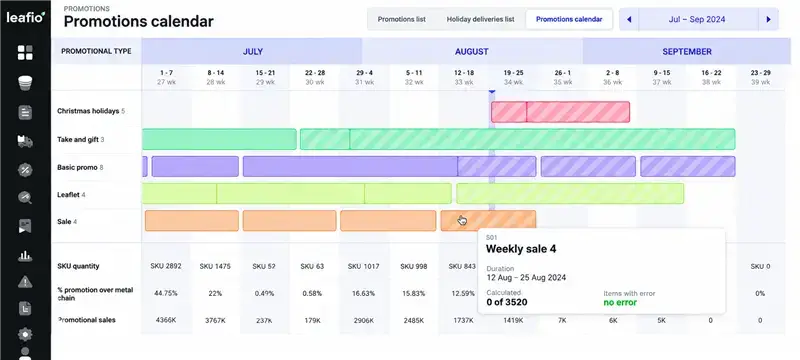
Task: Click the '2906K' promotional sales cell
Action: (364, 320)
